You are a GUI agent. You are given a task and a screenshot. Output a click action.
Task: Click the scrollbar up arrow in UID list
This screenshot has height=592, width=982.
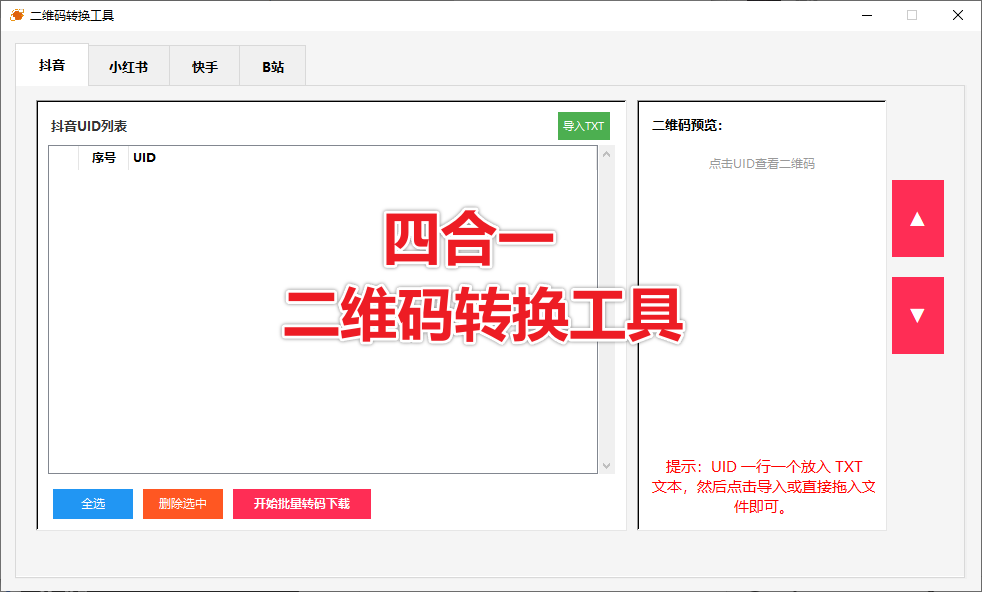click(x=607, y=152)
